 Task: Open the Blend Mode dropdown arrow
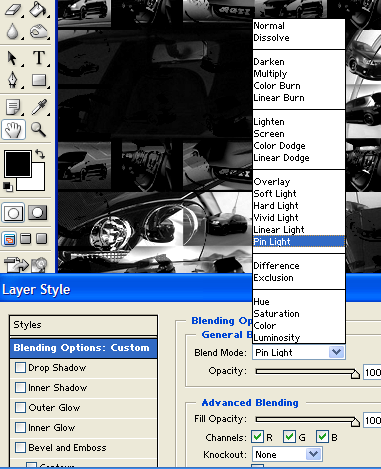coord(336,352)
